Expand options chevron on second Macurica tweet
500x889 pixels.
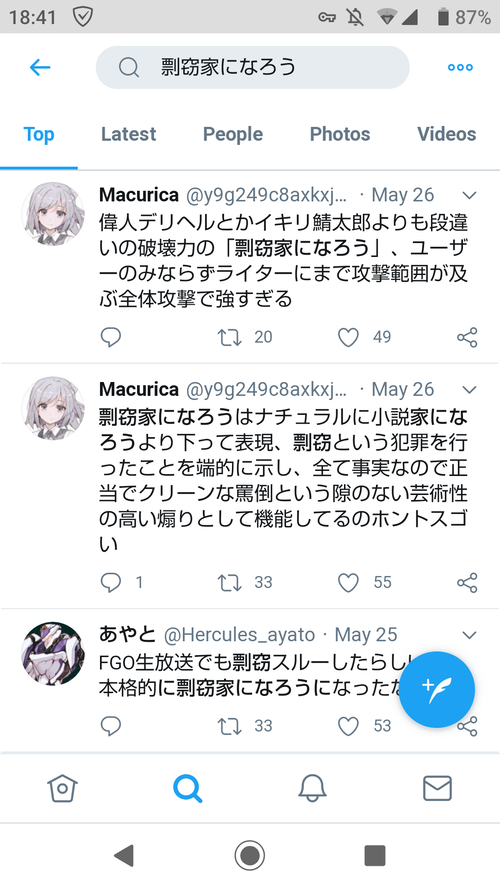(469, 390)
